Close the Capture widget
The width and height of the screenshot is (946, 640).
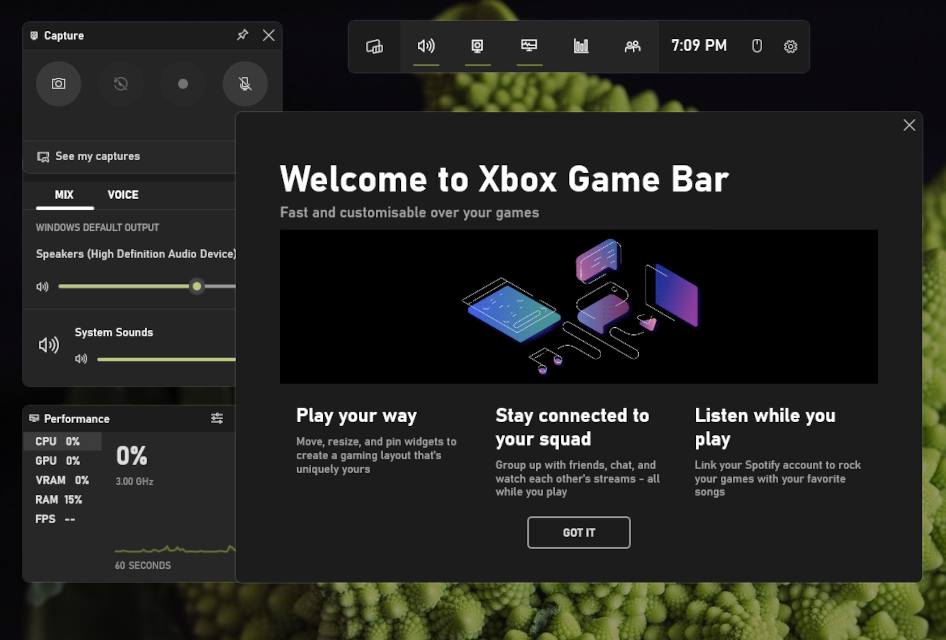tap(268, 35)
